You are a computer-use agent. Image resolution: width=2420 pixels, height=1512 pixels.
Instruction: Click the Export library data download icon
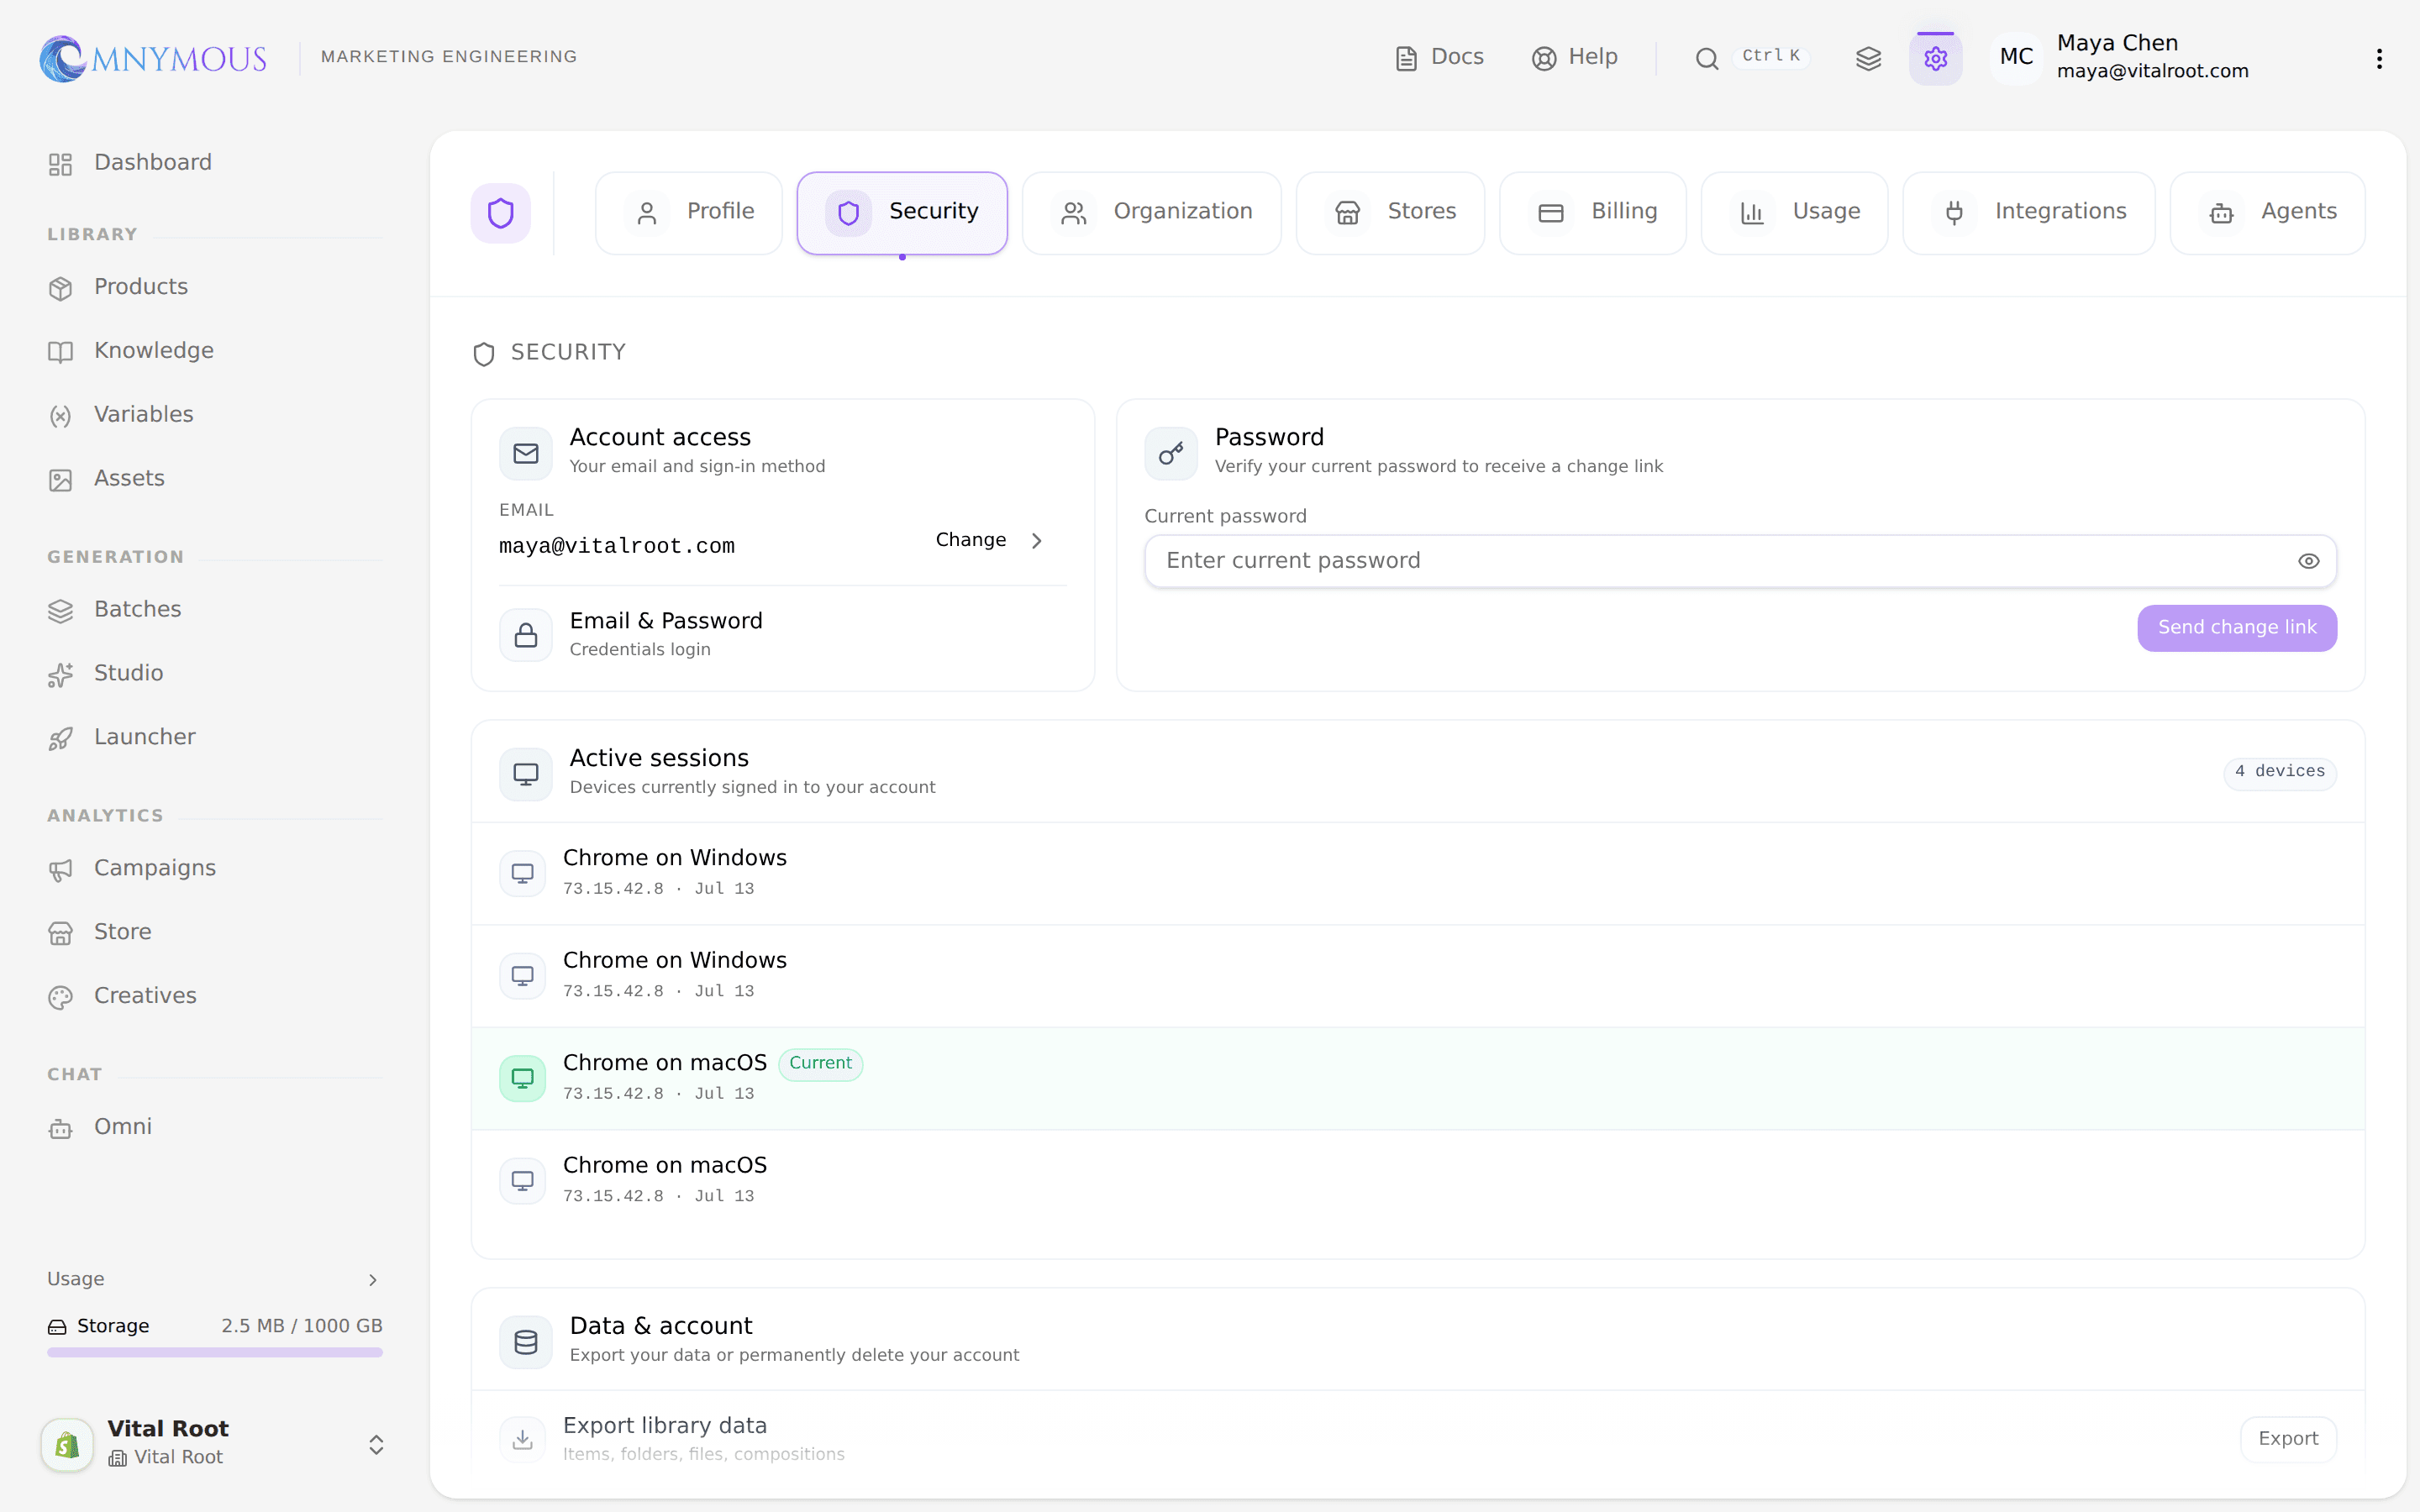pos(523,1439)
